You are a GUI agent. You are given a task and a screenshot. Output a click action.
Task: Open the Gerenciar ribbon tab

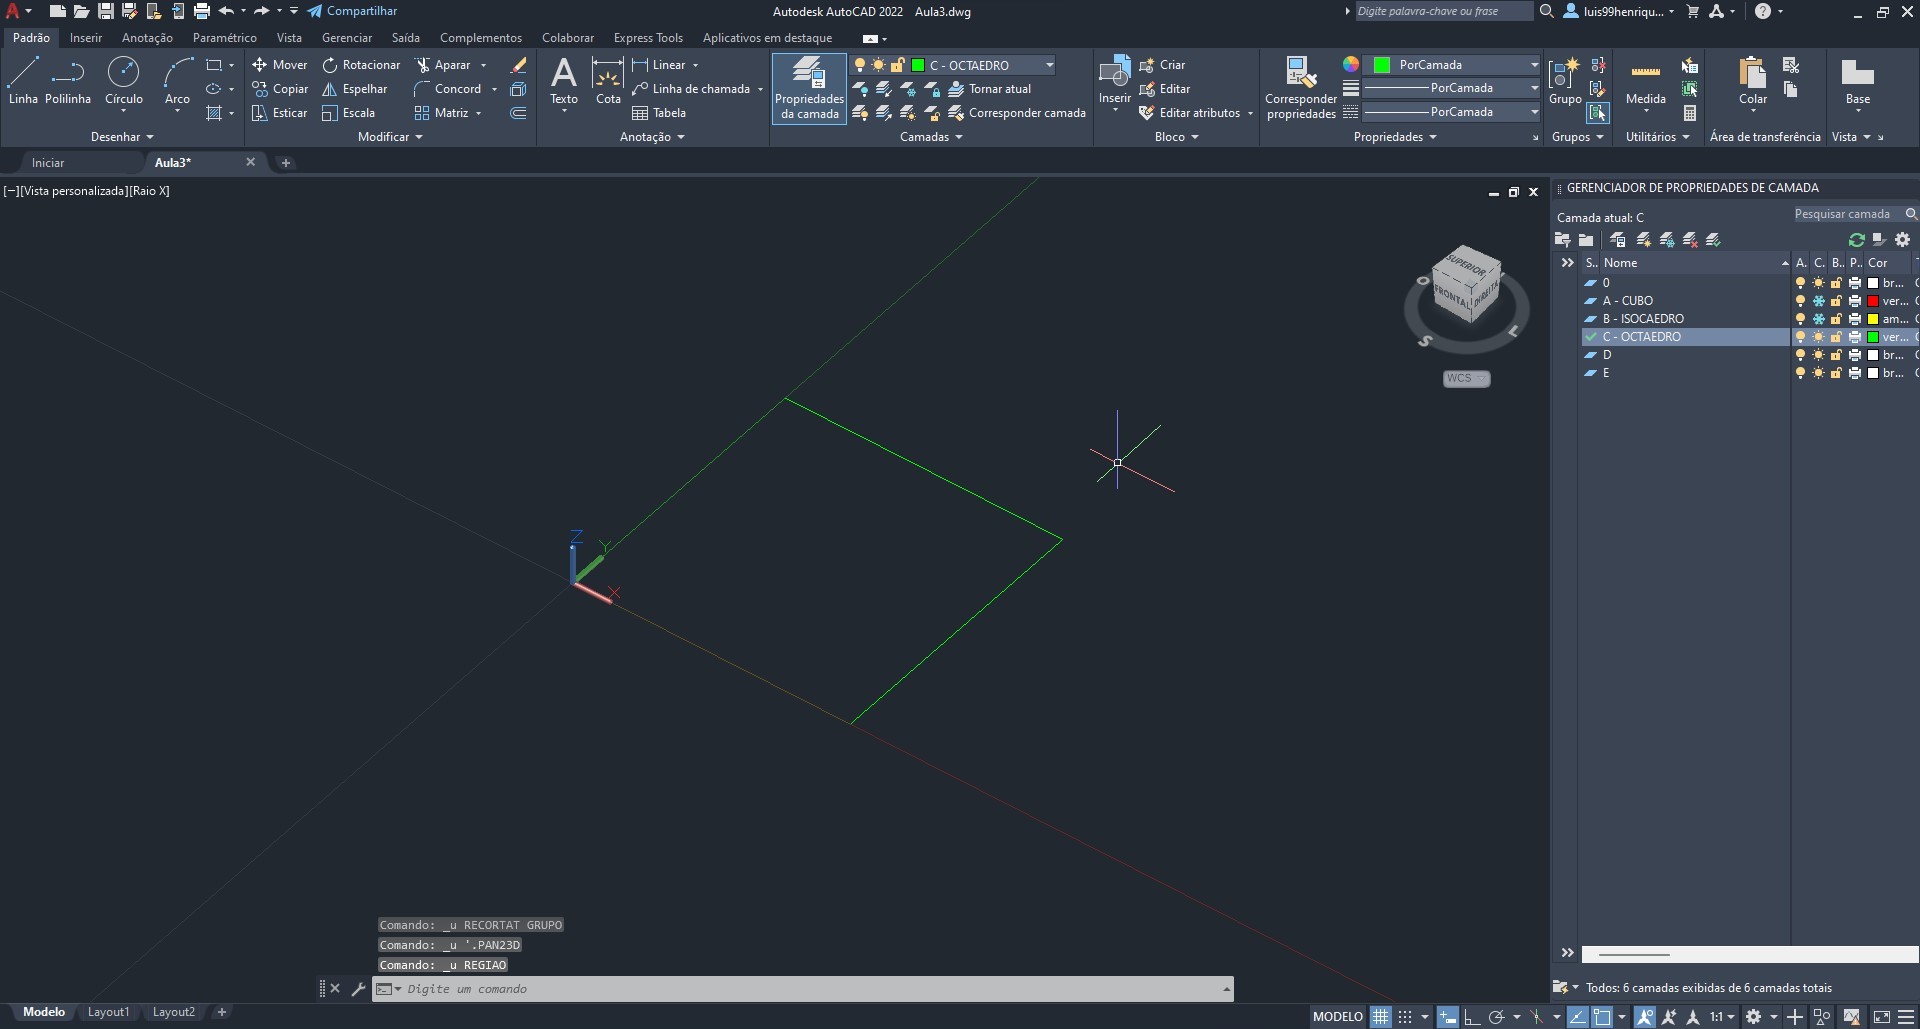pos(346,38)
